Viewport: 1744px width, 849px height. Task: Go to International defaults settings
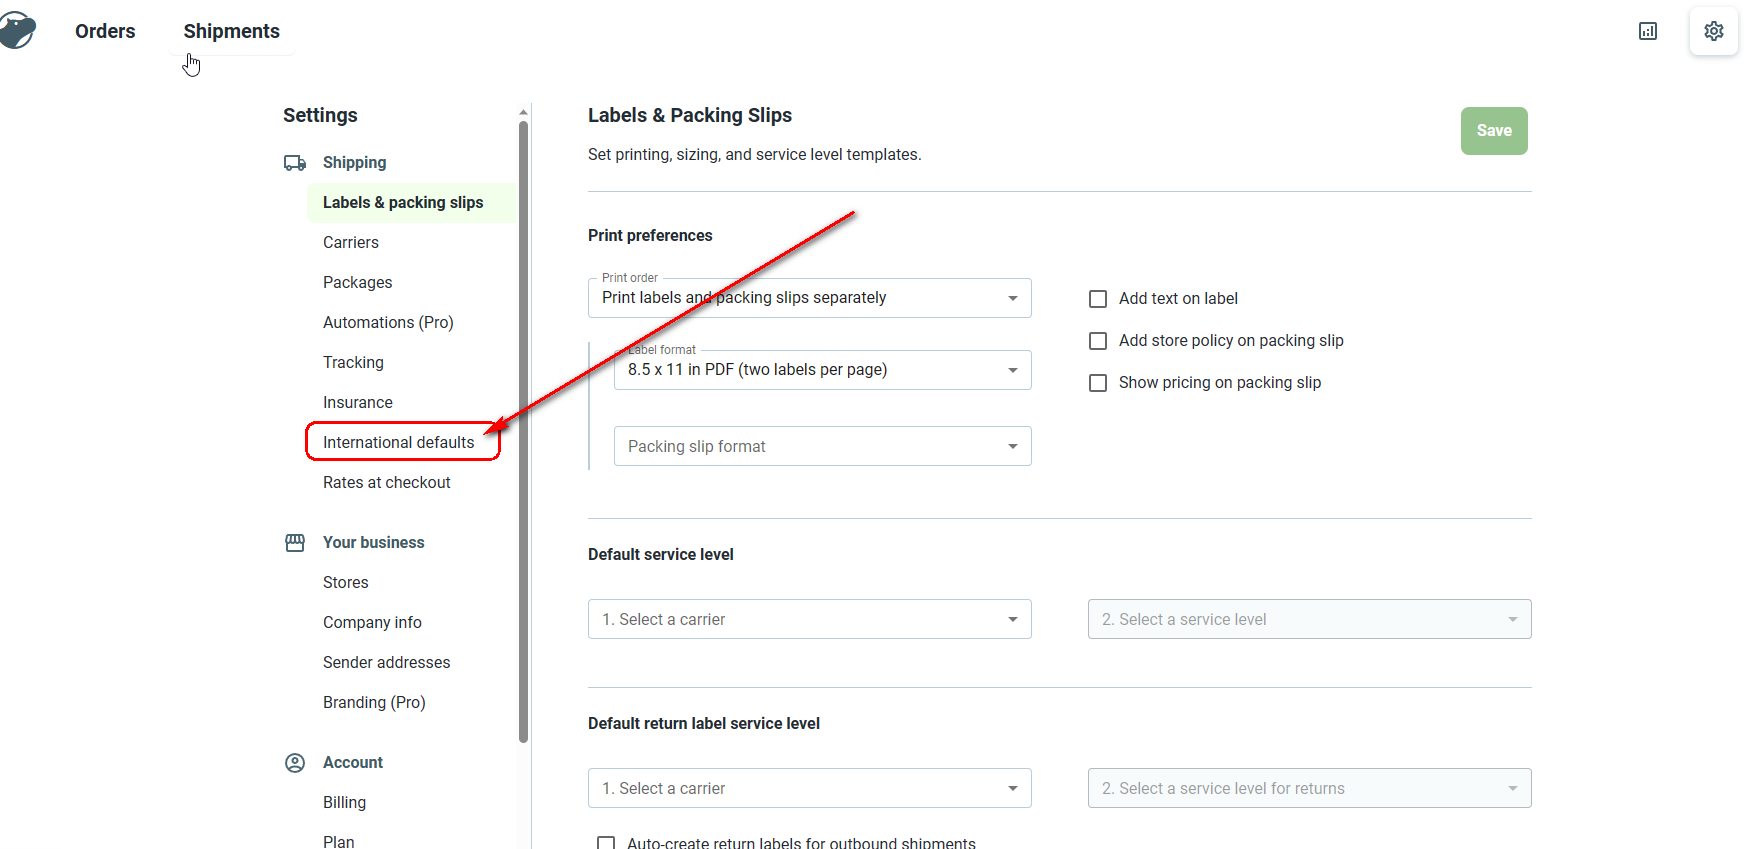[399, 442]
